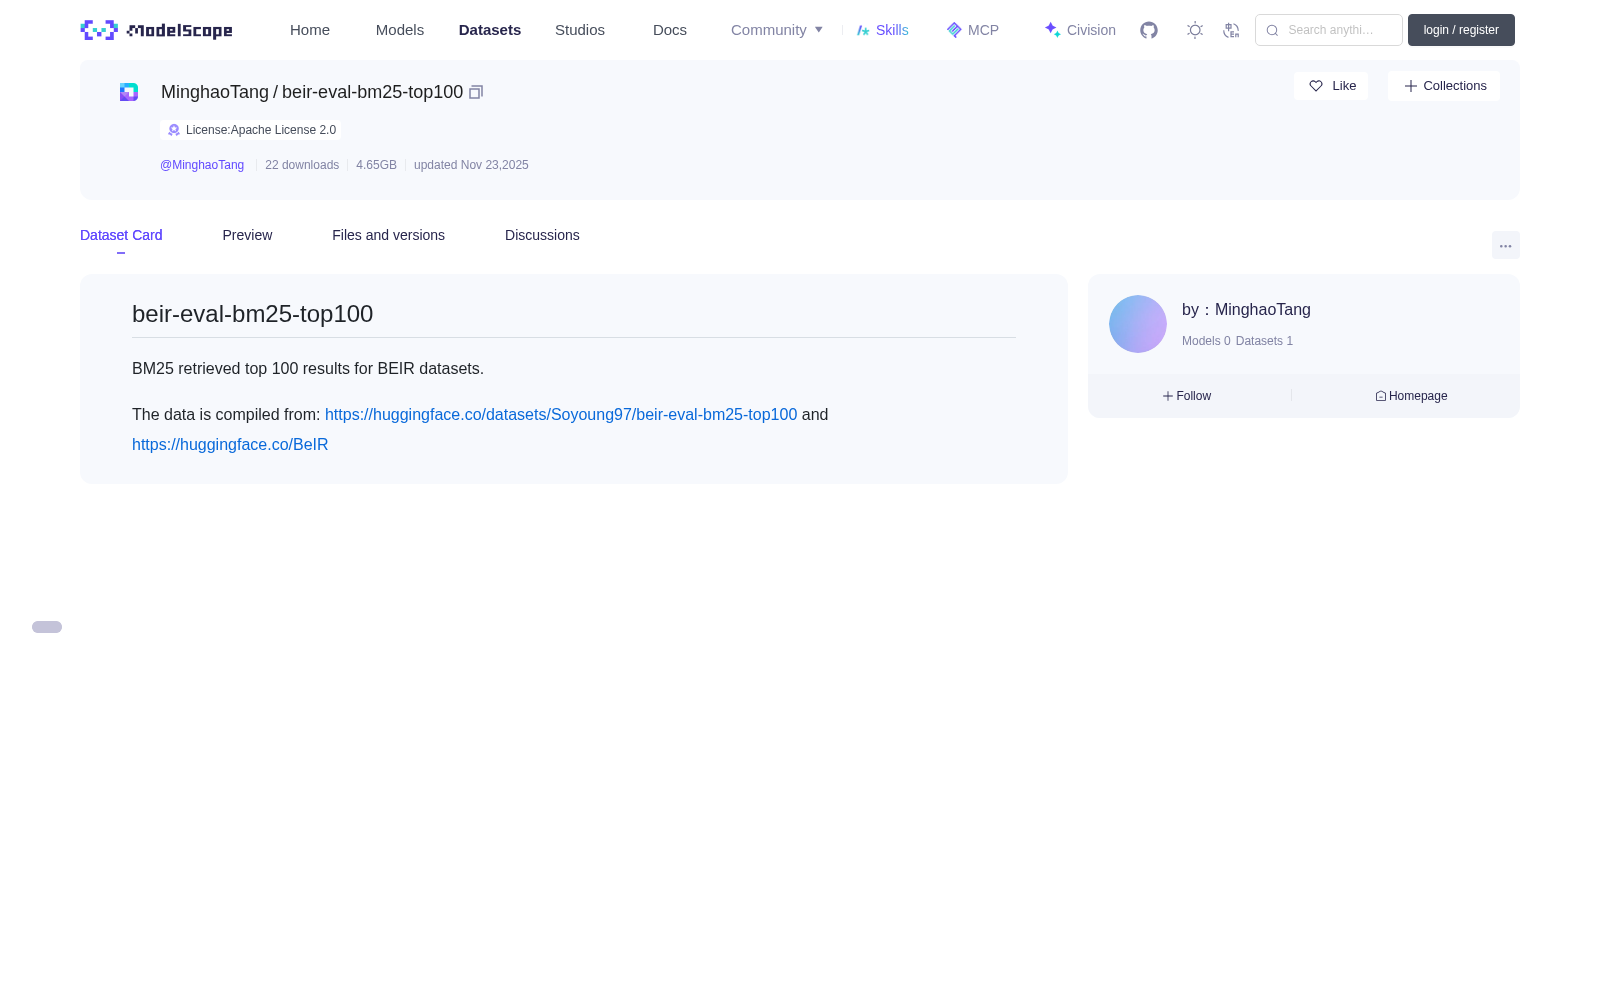
Task: Click the ModelScope logo
Action: pos(157,30)
